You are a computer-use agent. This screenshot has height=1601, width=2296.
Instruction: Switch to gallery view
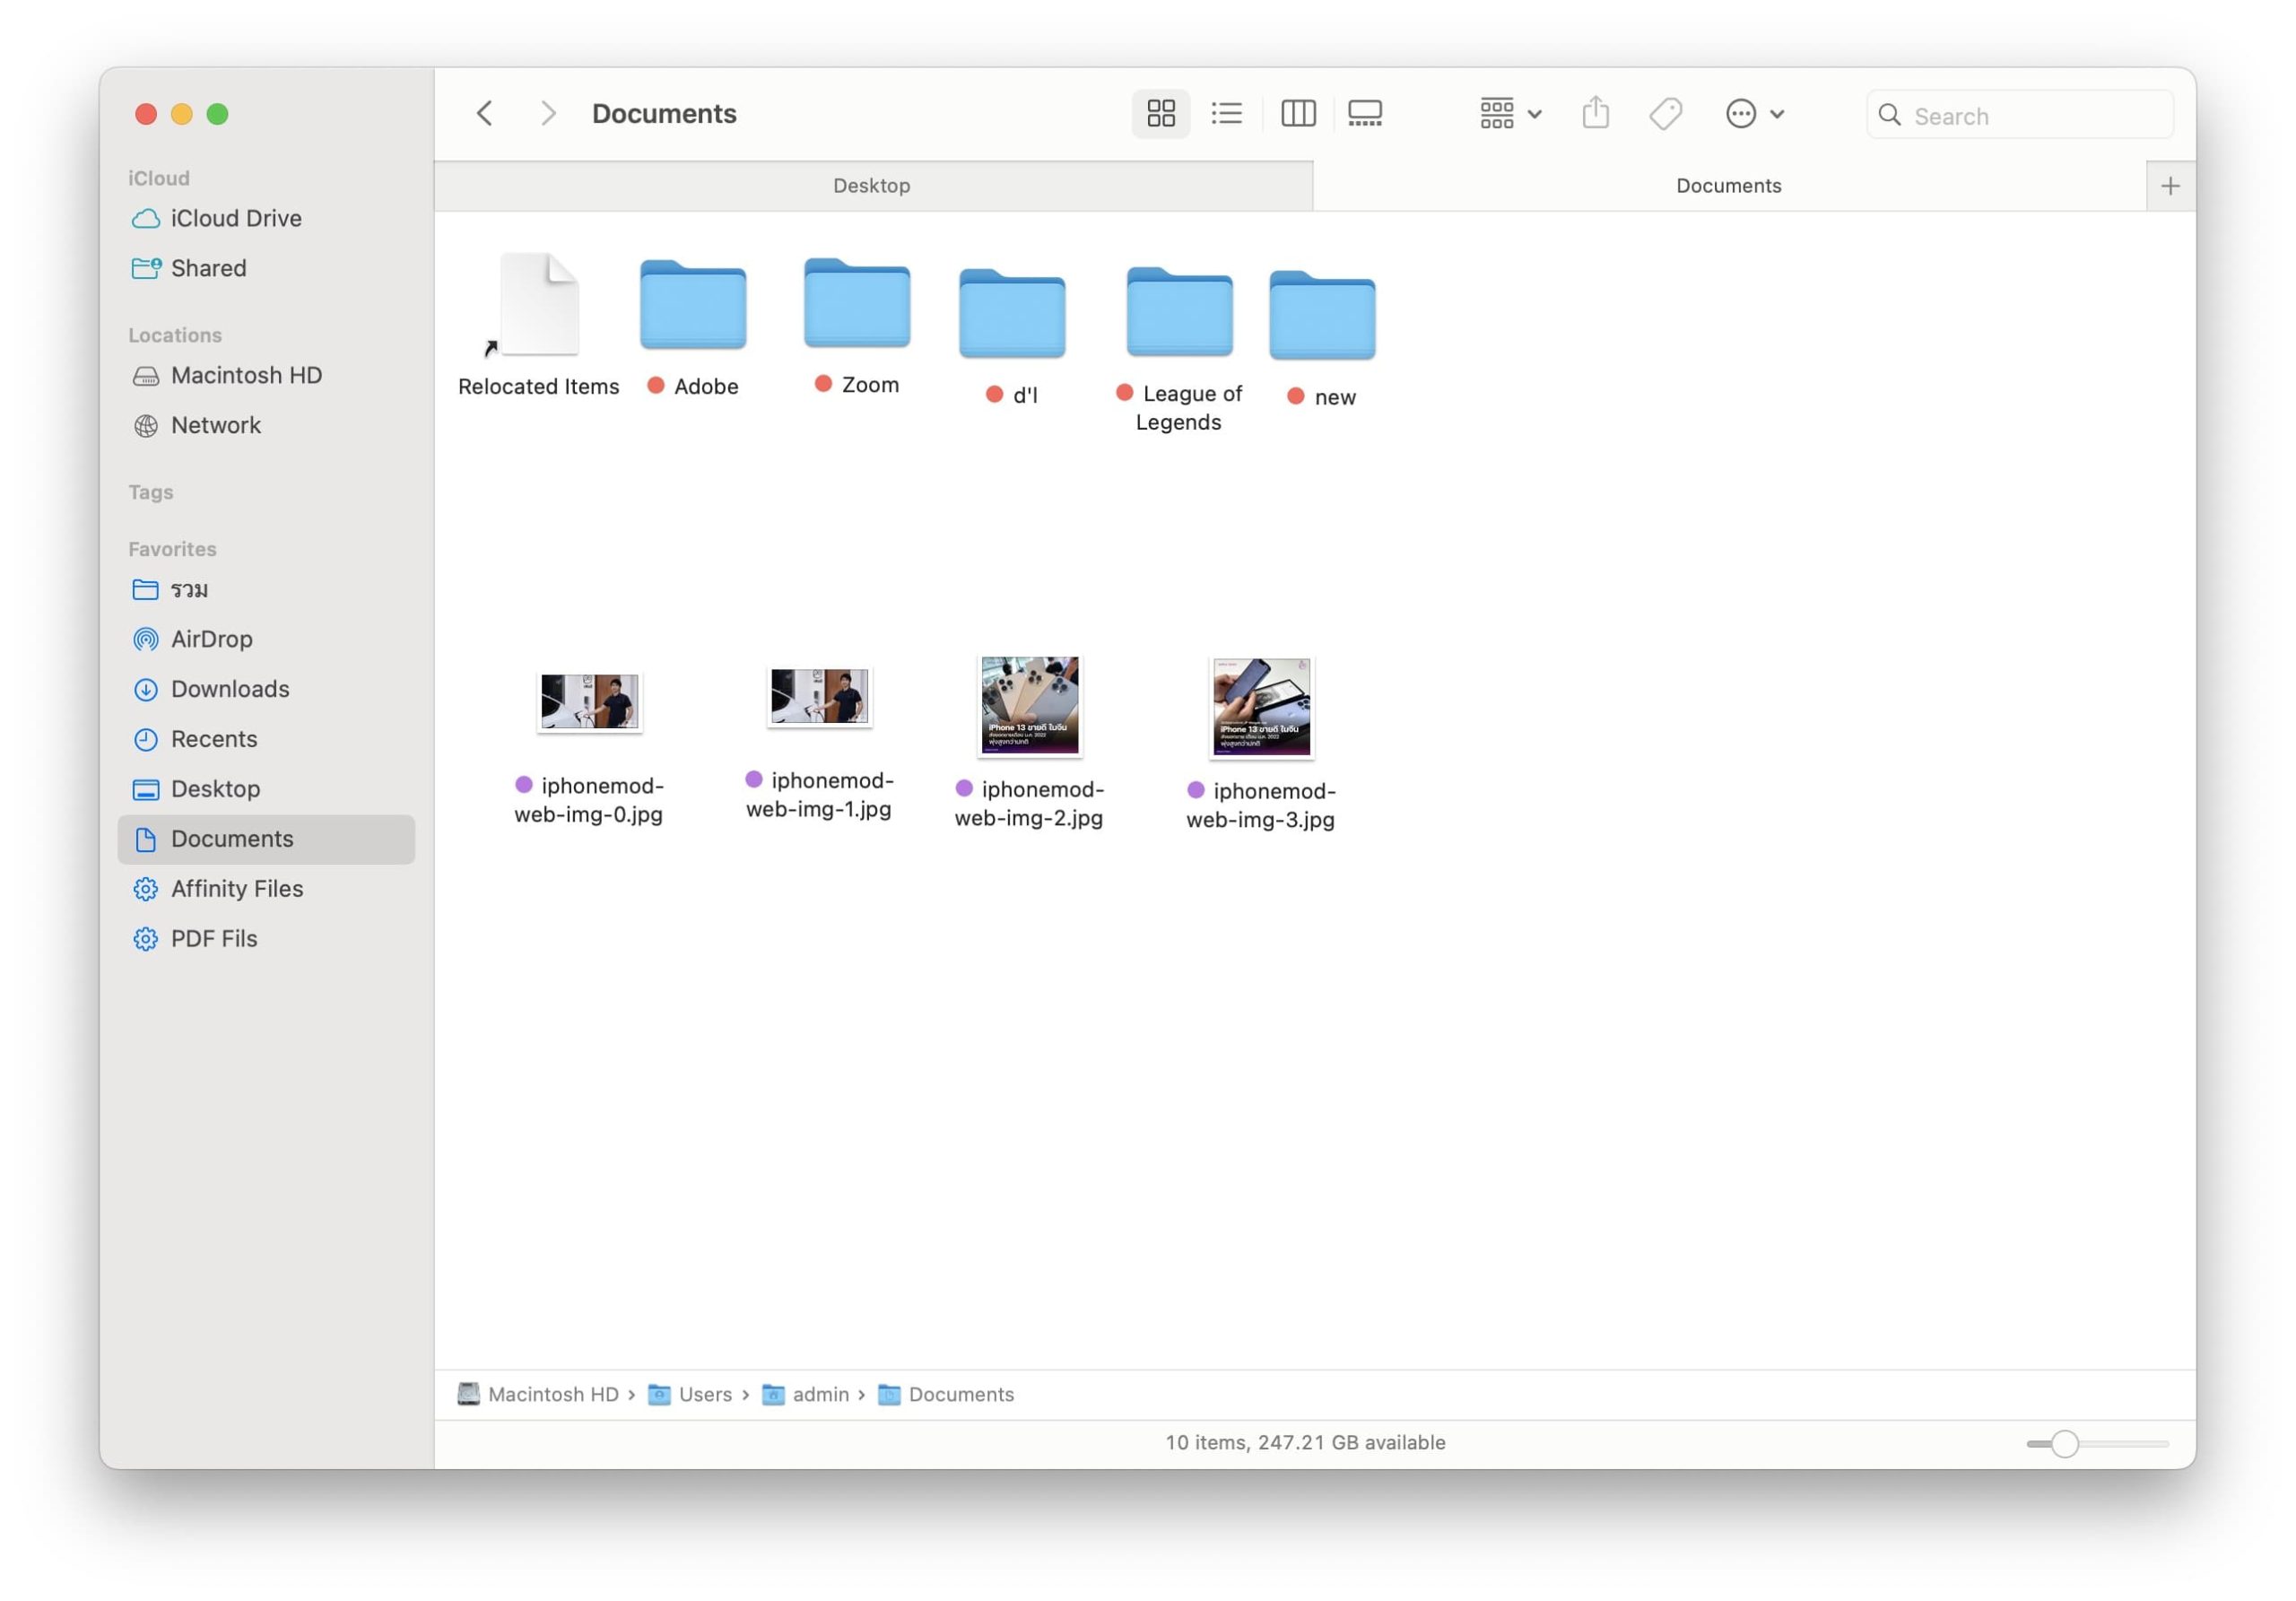[x=1364, y=113]
